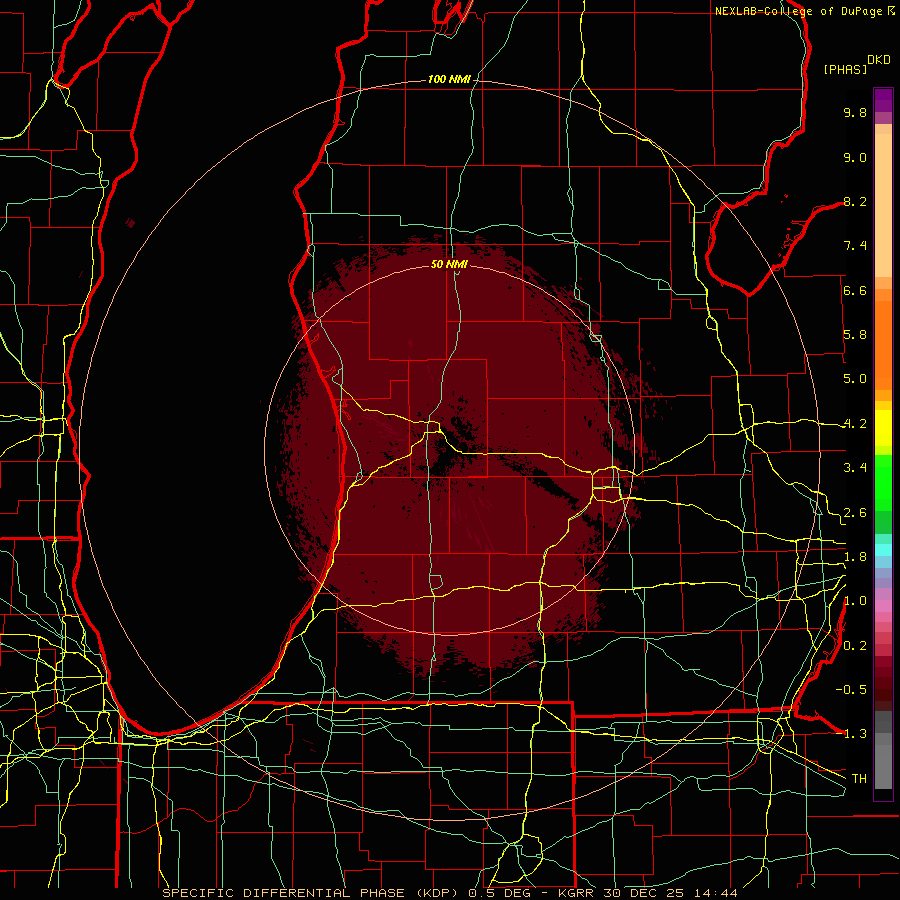Click the 4.2 value on the legend
The width and height of the screenshot is (900, 900).
pos(855,424)
